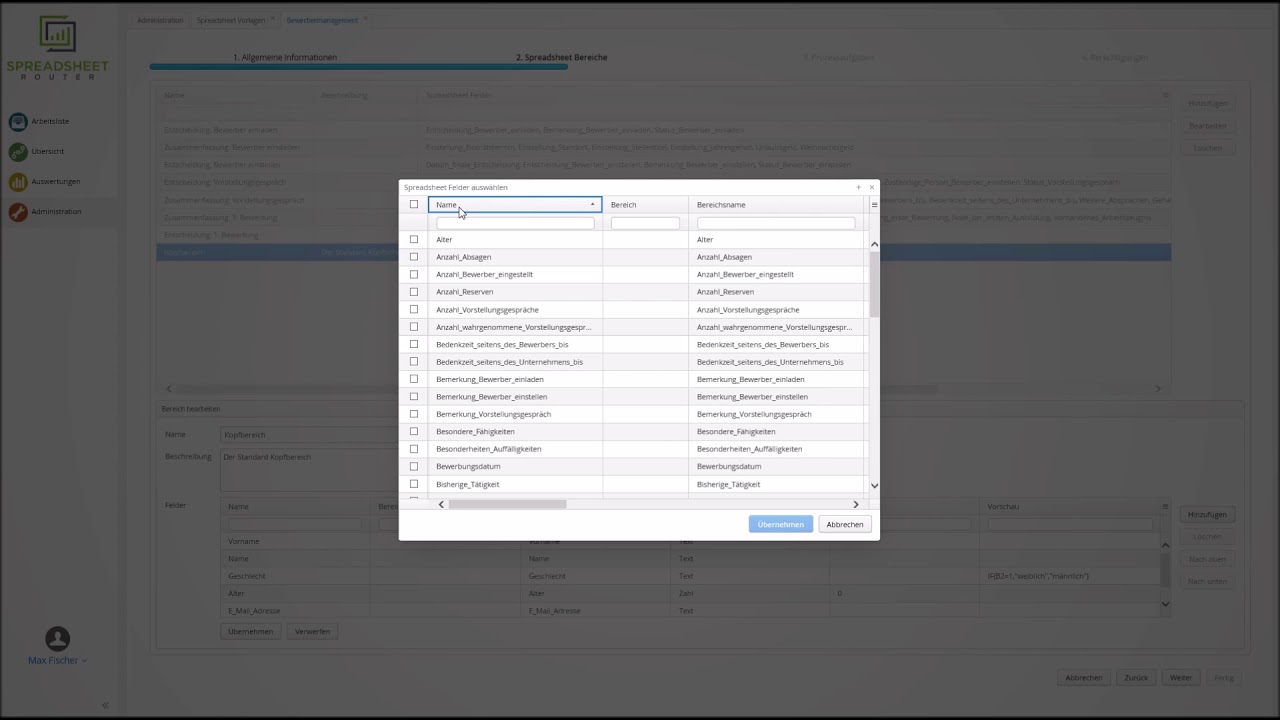Click Abbrechen button in the dialog

click(x=845, y=524)
